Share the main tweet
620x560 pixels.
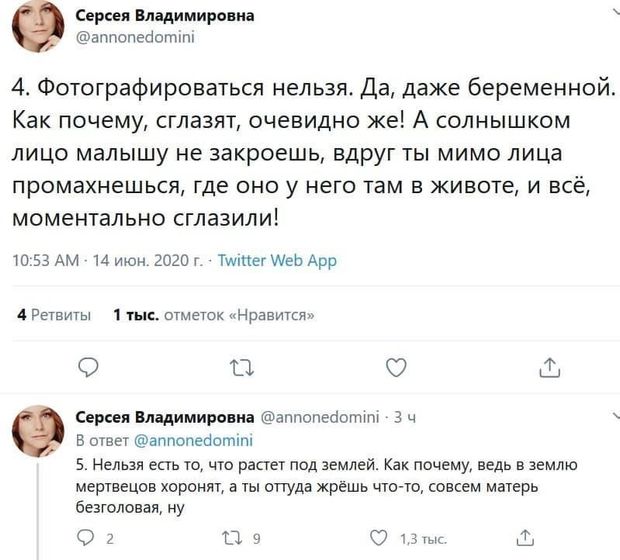549,368
